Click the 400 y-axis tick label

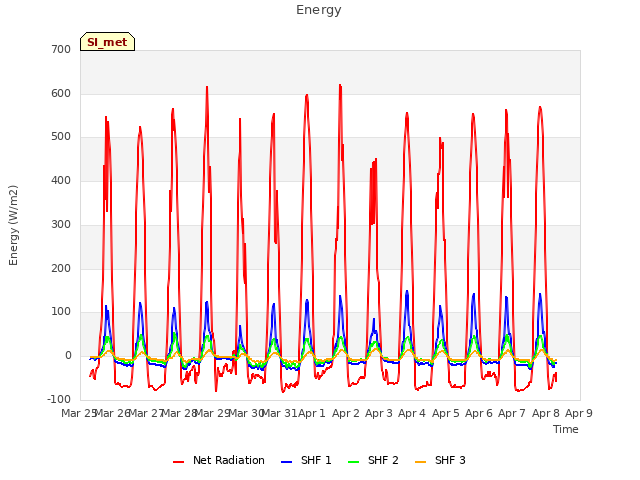click(x=61, y=180)
